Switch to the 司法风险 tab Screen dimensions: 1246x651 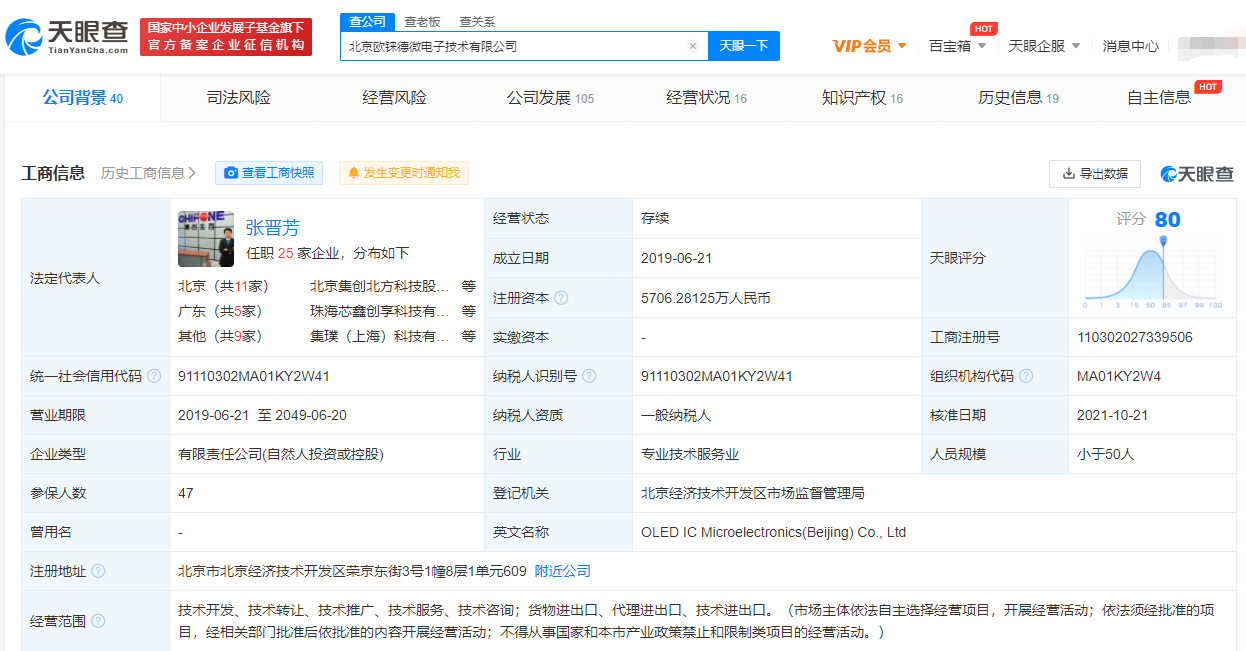pyautogui.click(x=239, y=98)
